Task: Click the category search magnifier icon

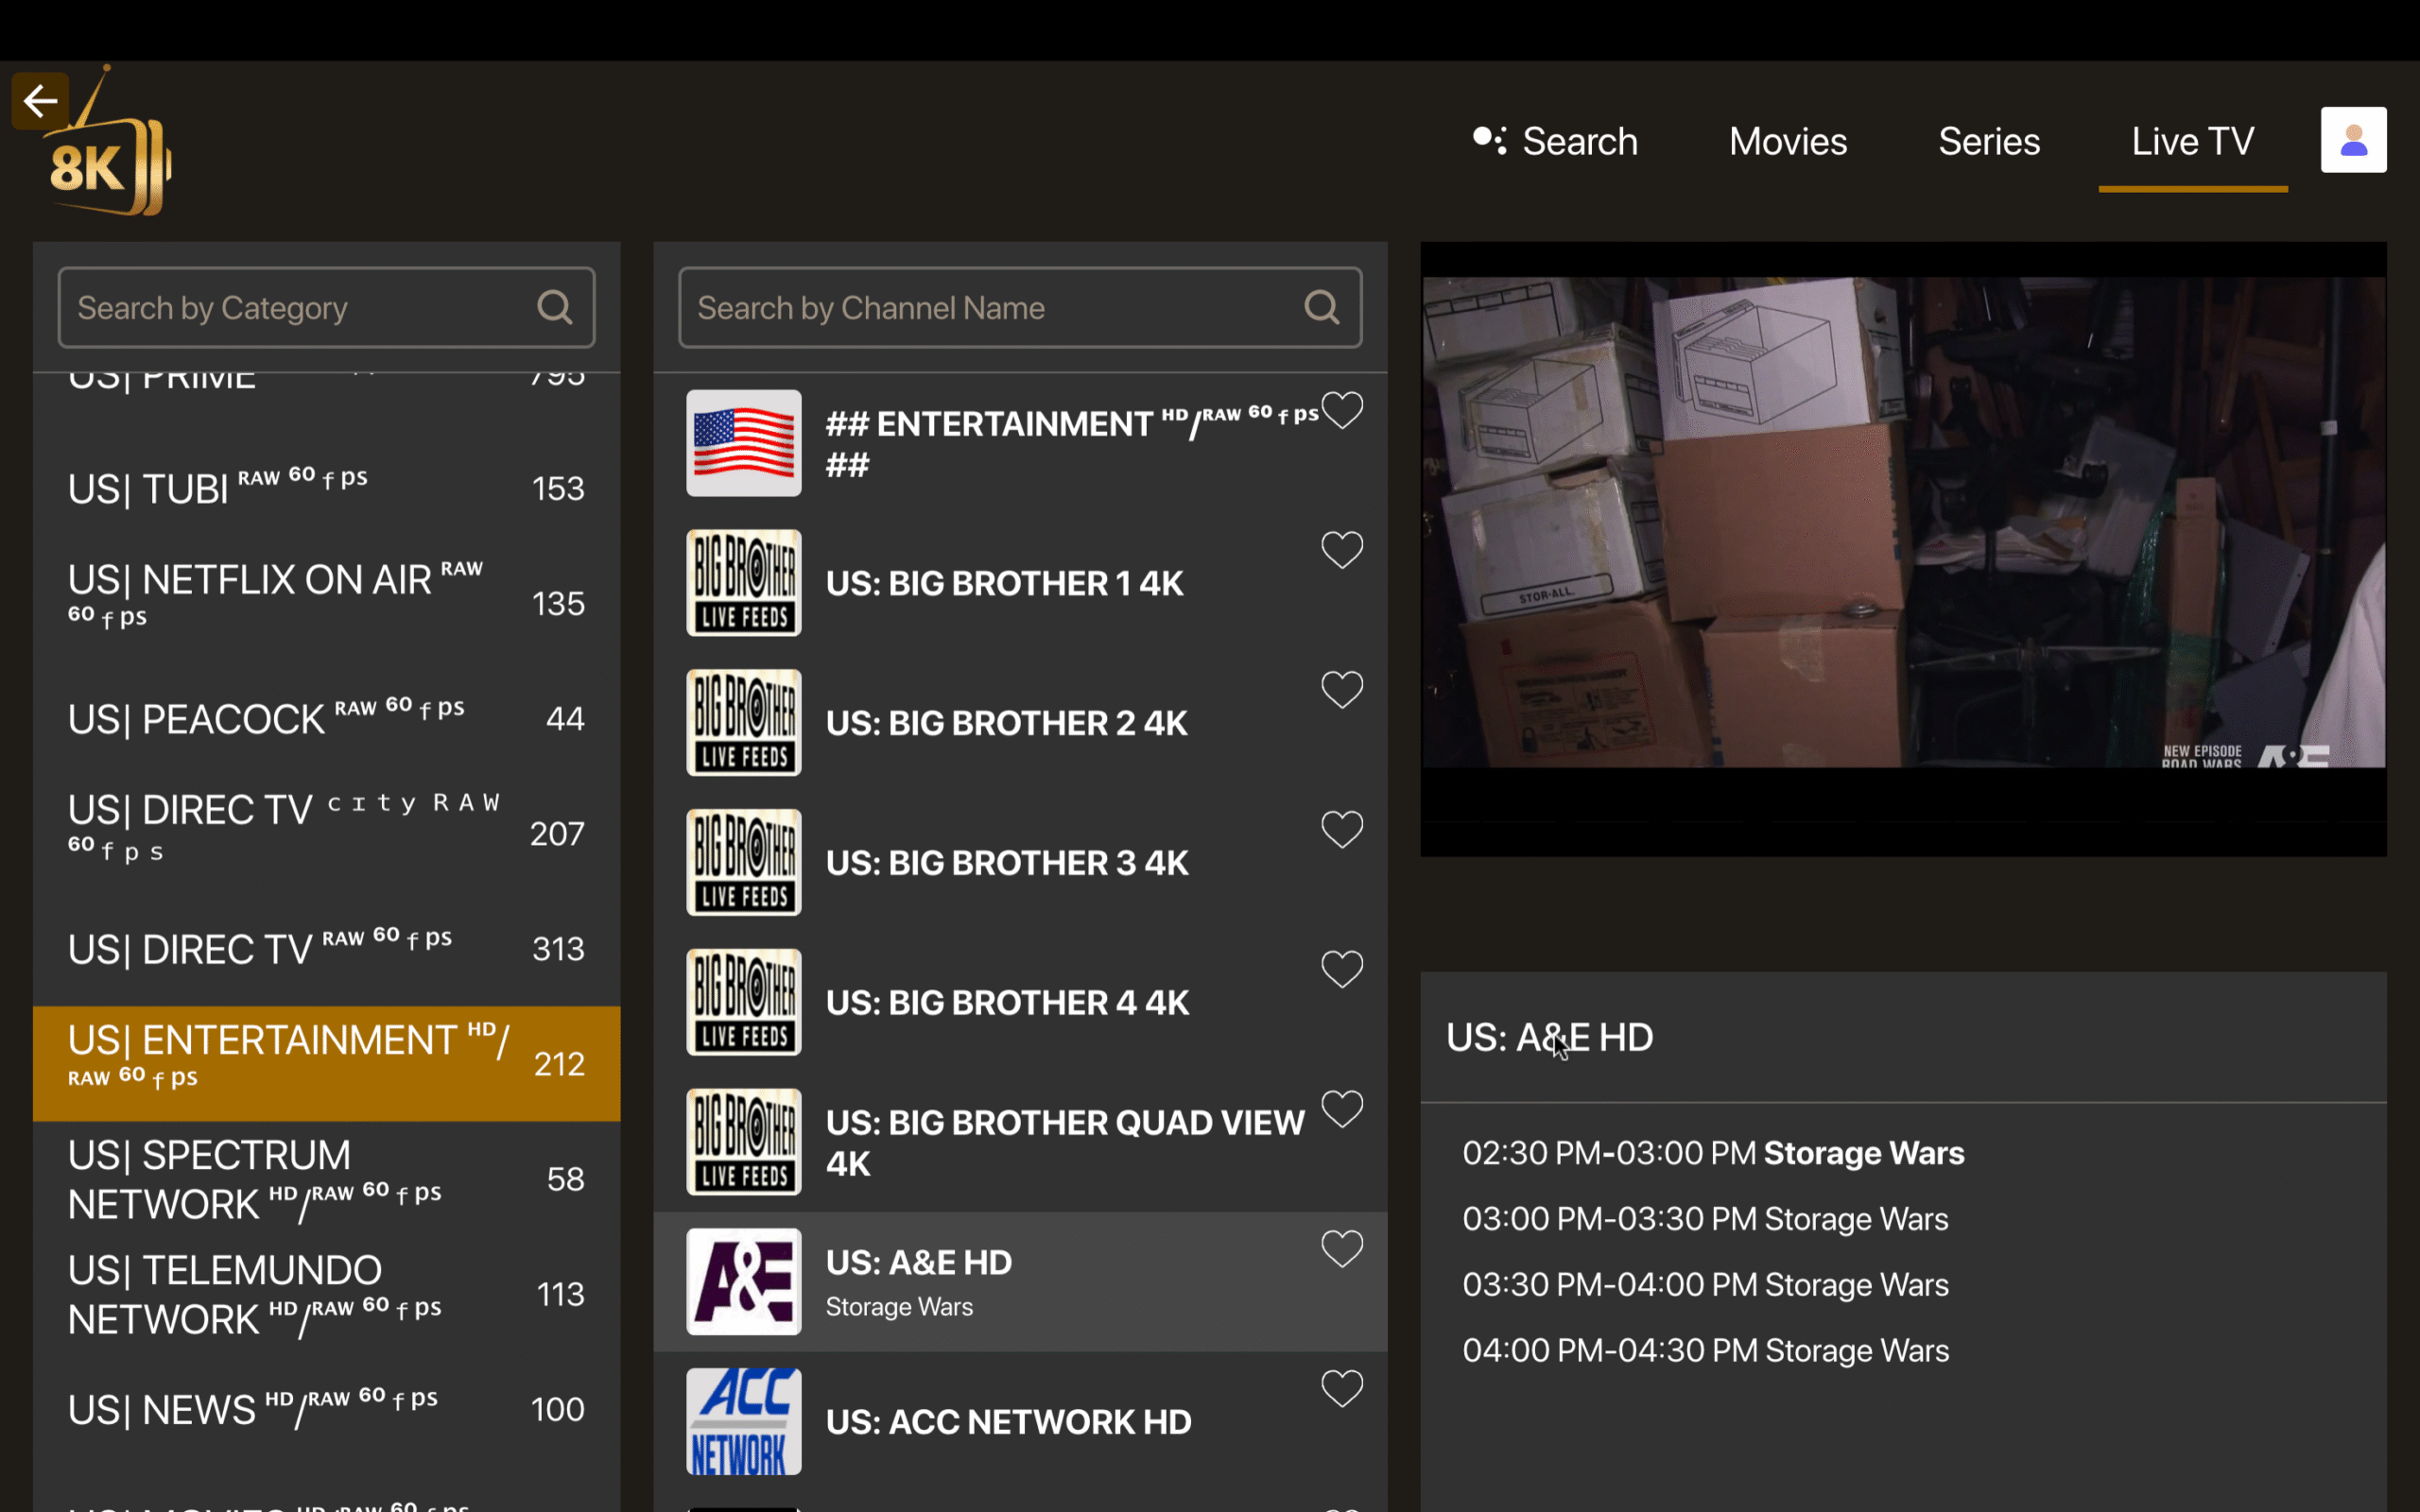Action: [x=555, y=307]
